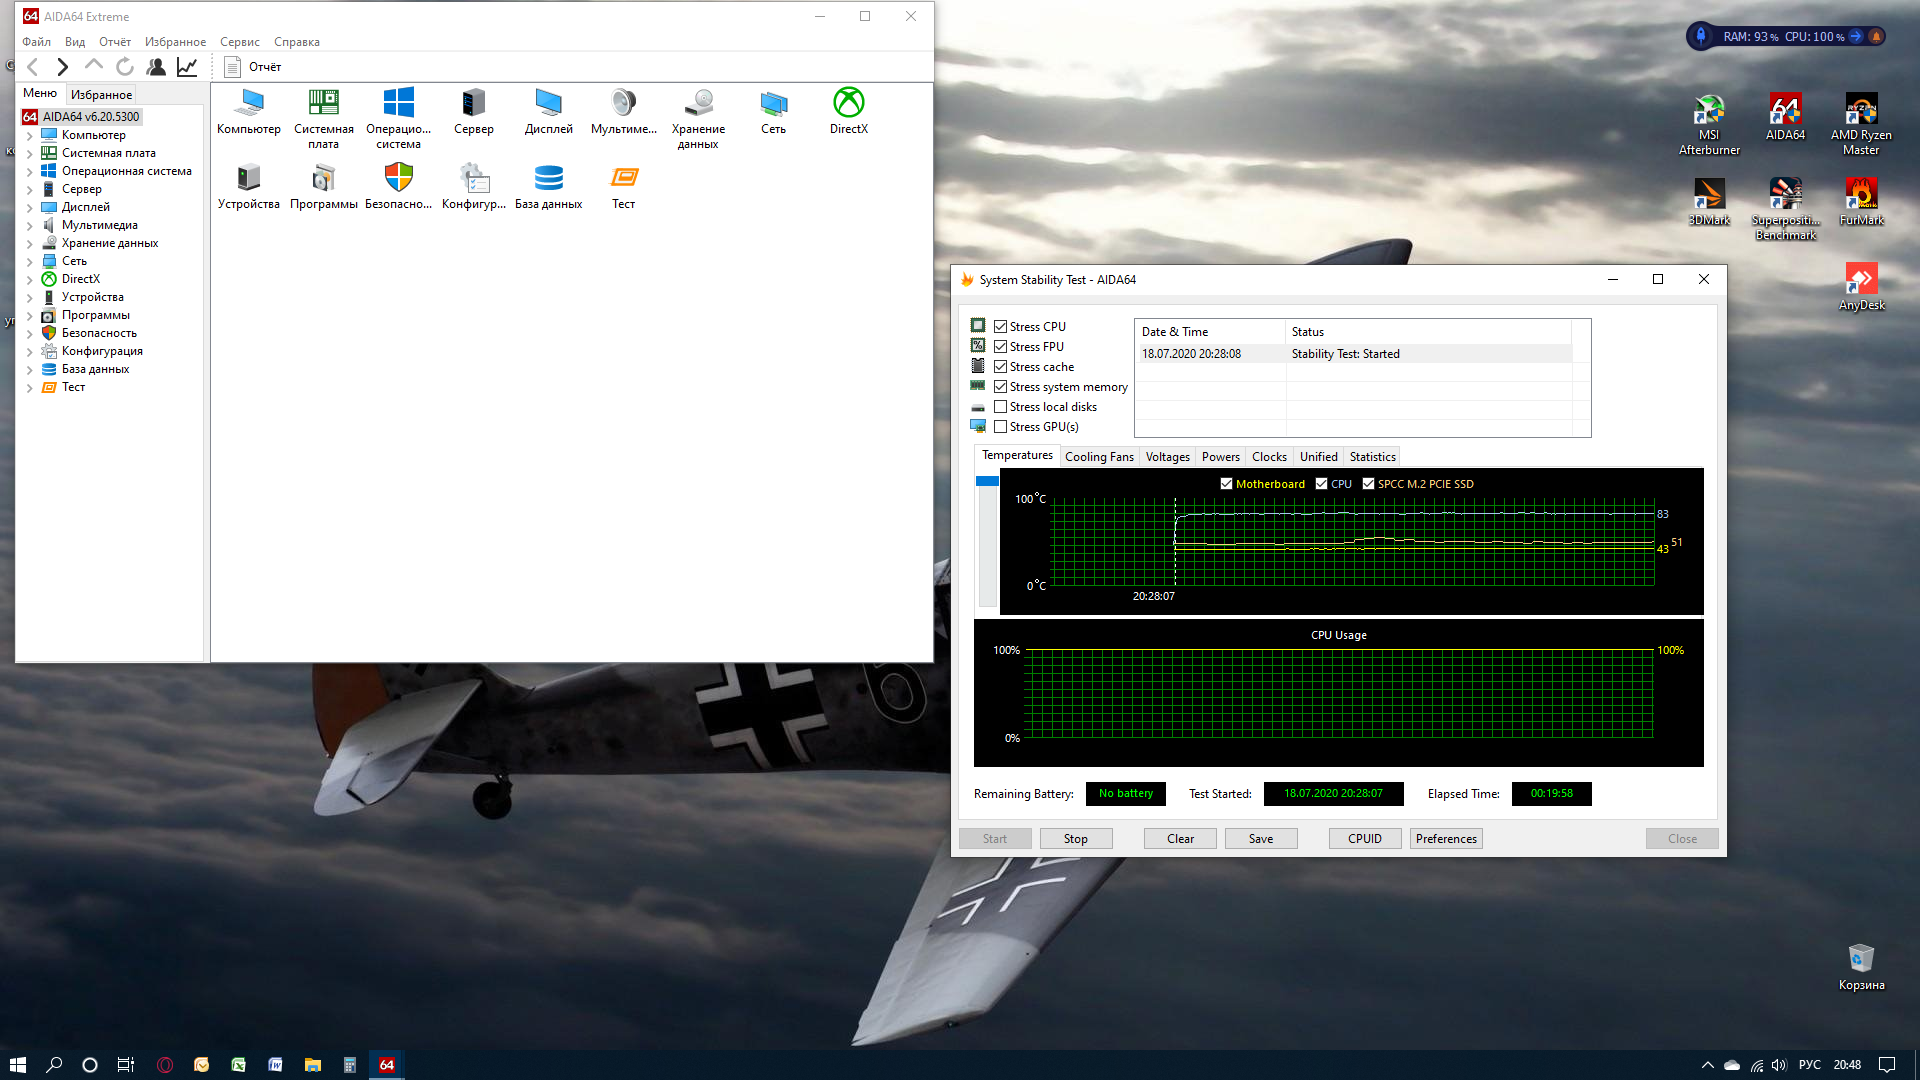Enable the Stress GPU(s) checkbox

tap(1000, 427)
